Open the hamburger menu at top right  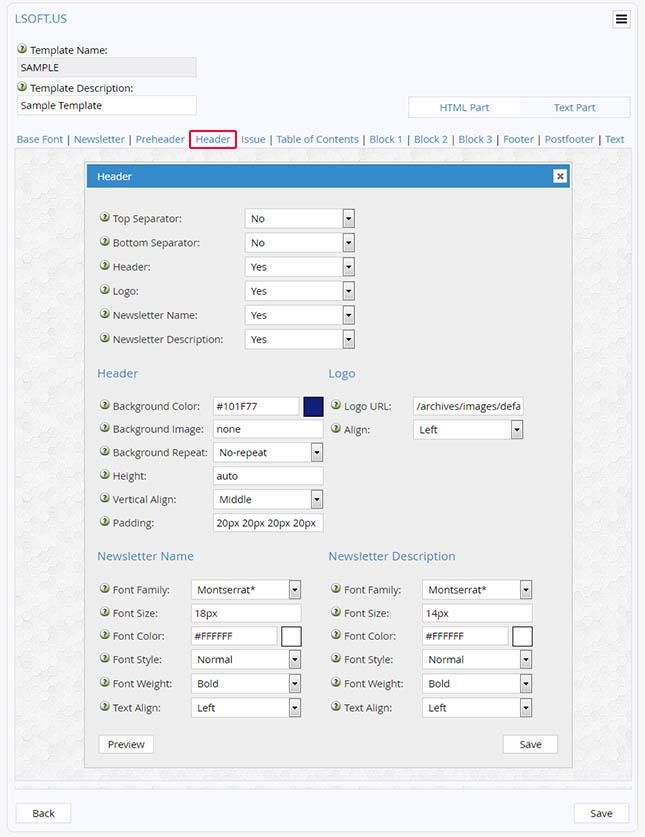pos(621,19)
